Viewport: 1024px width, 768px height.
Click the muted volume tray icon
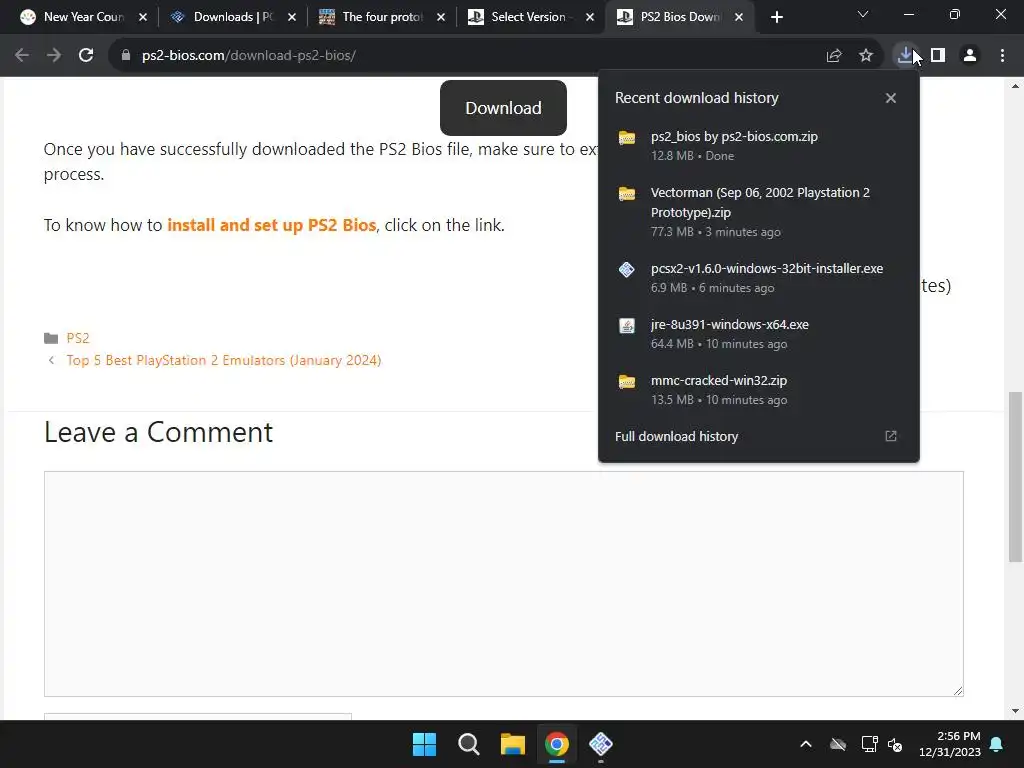895,744
